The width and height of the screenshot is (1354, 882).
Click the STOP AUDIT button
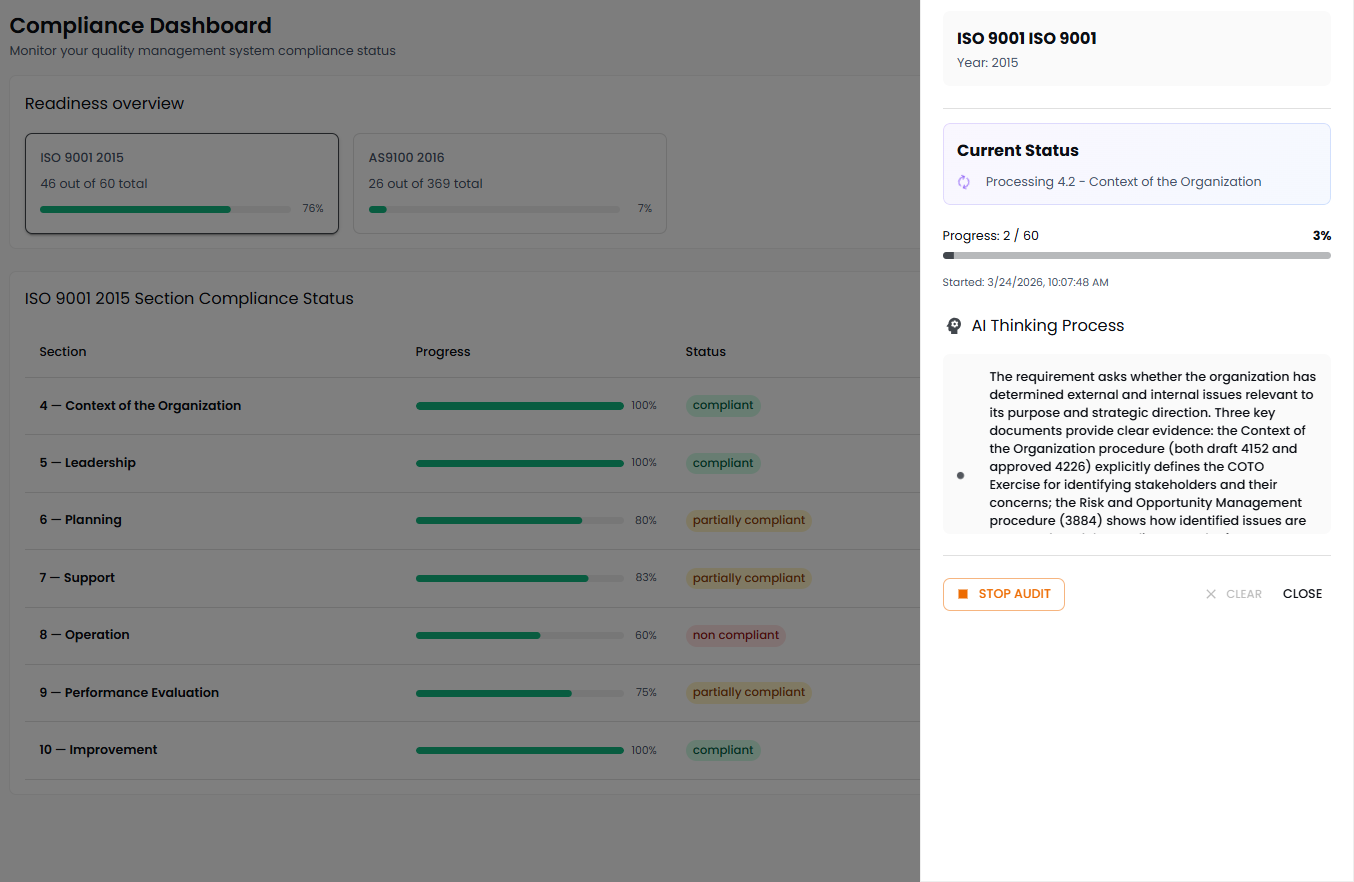click(1003, 594)
